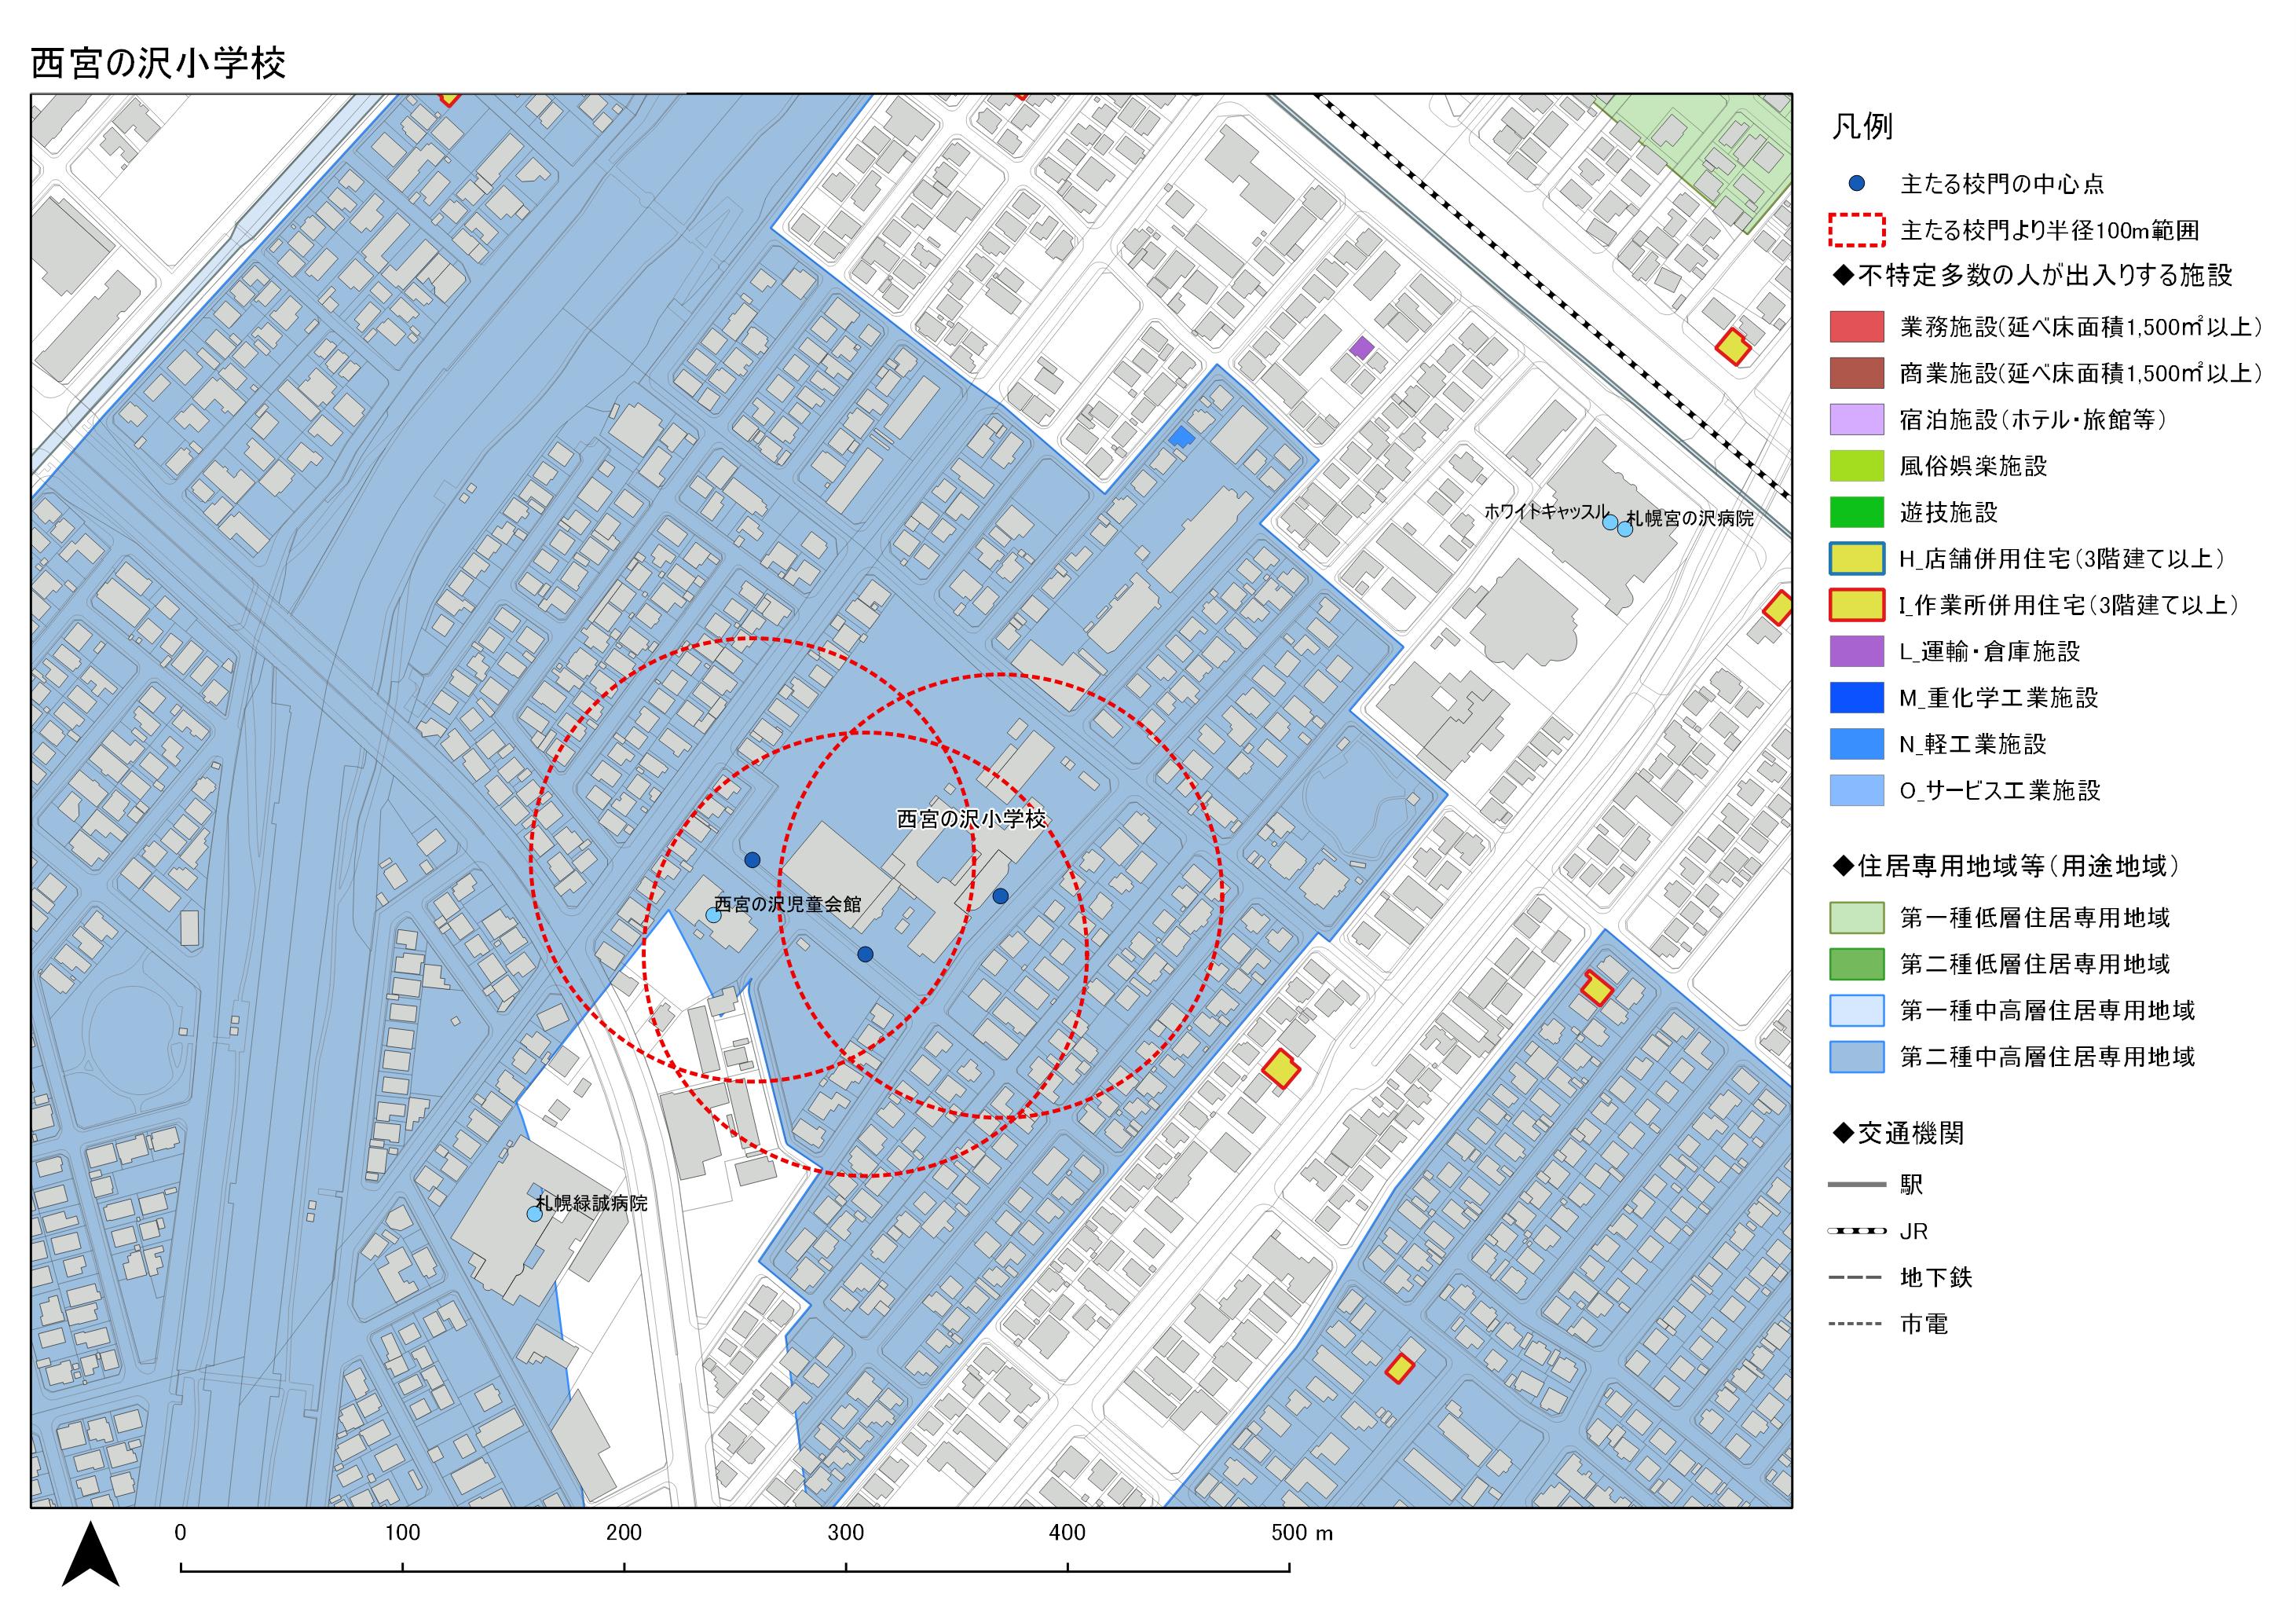Viewport: 2296px width, 1623px height.
Task: Click the 札幌宮の沢病院 map label
Action: pos(1690,518)
